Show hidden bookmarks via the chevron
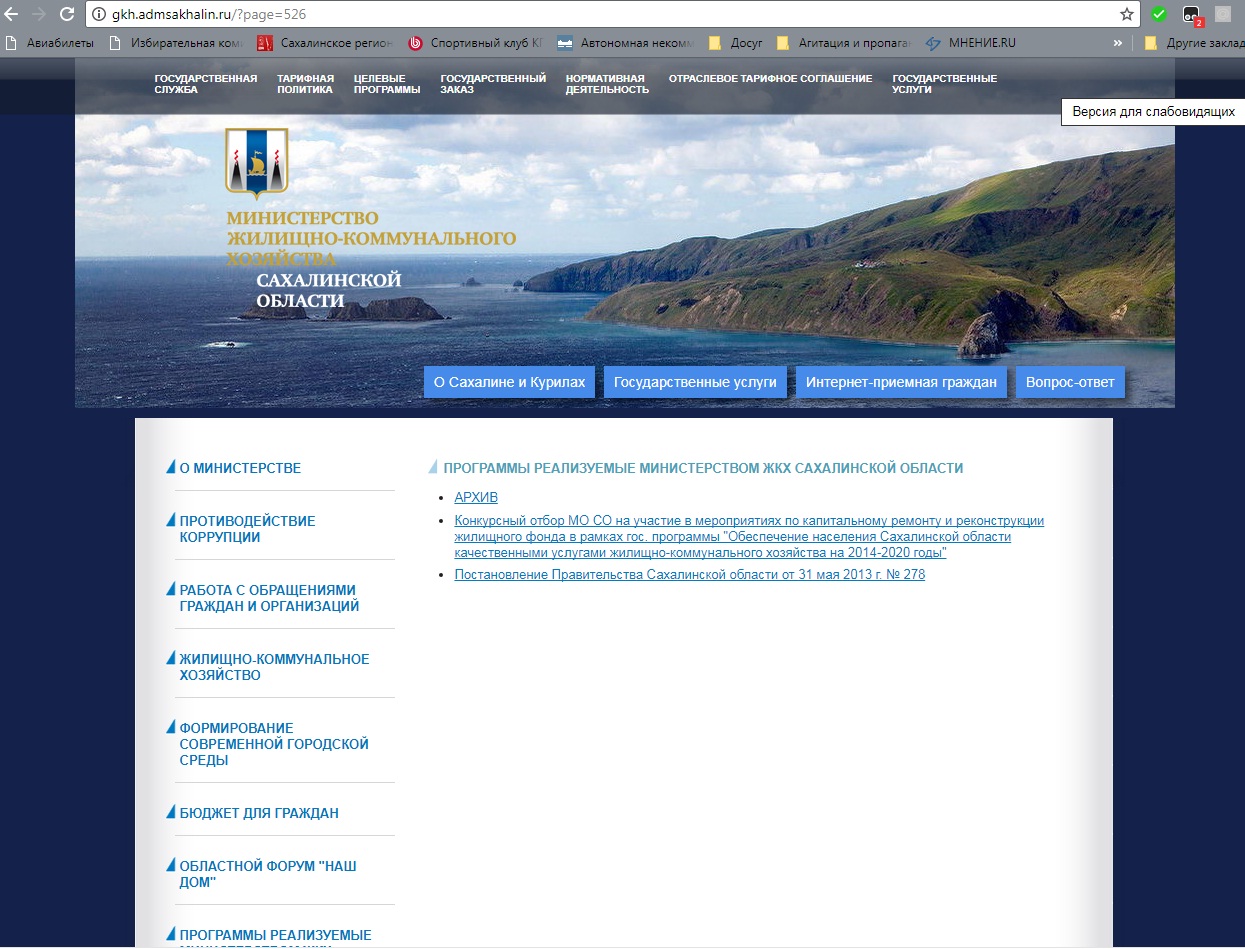The width and height of the screenshot is (1245, 949). [x=1117, y=43]
